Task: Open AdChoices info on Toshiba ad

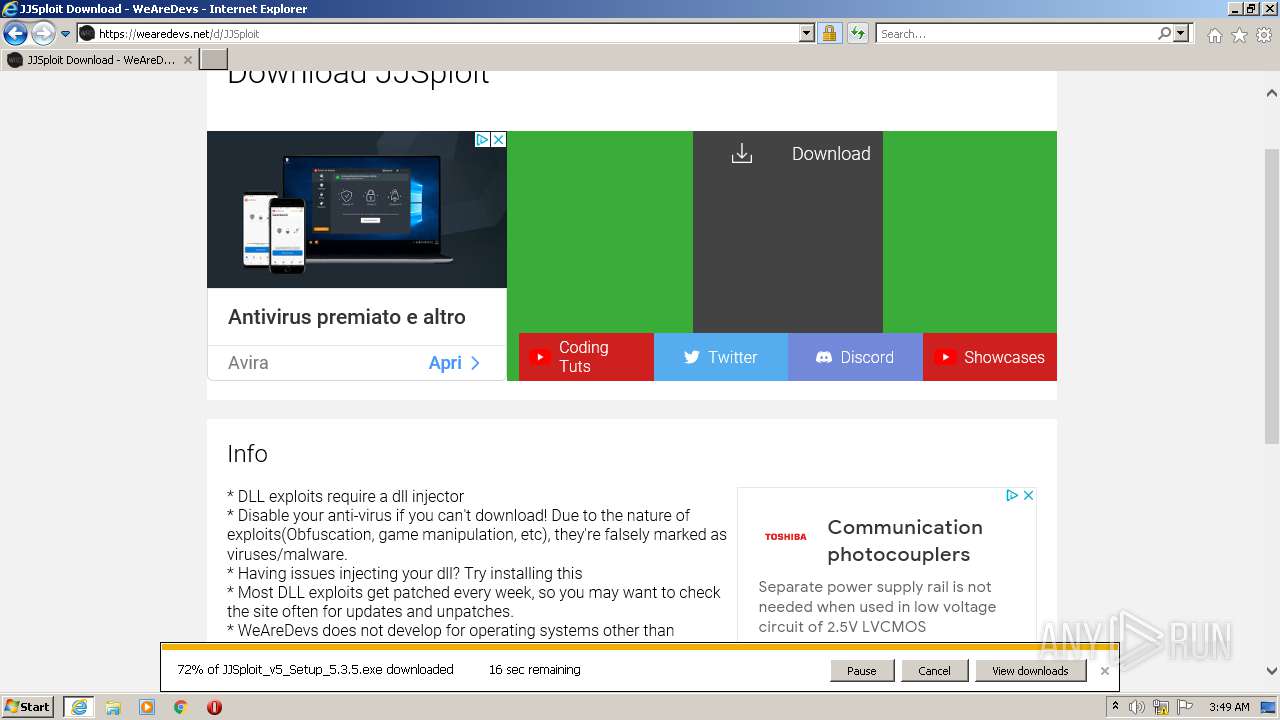Action: (1012, 495)
